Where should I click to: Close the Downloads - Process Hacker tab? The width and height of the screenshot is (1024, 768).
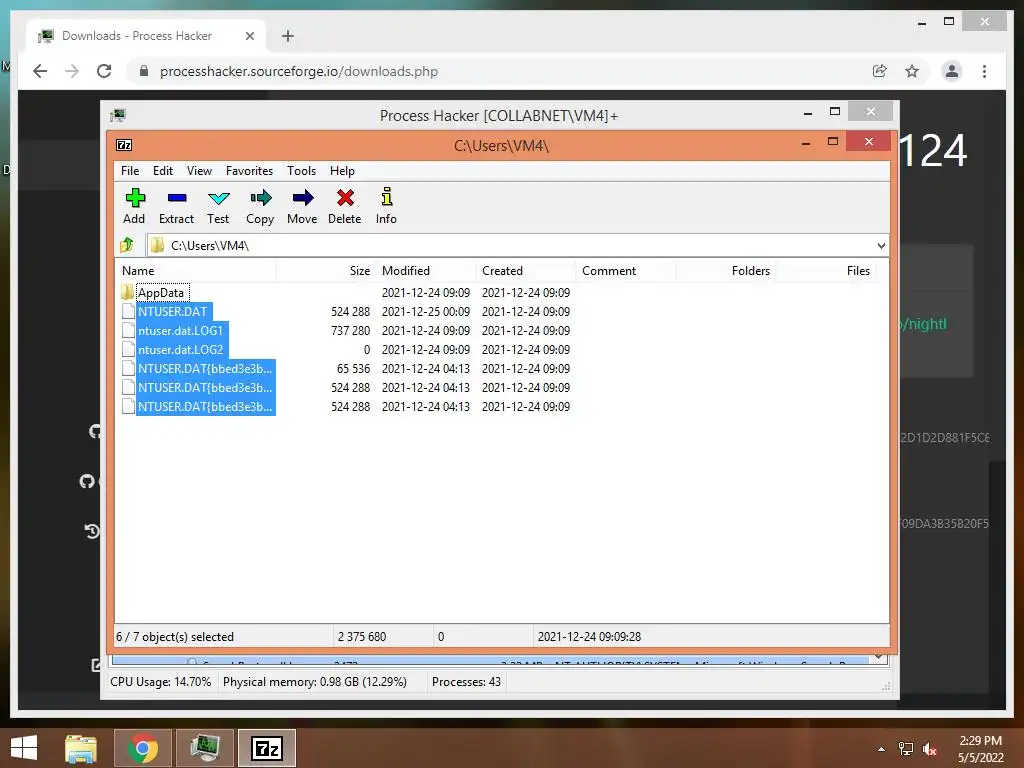249,36
